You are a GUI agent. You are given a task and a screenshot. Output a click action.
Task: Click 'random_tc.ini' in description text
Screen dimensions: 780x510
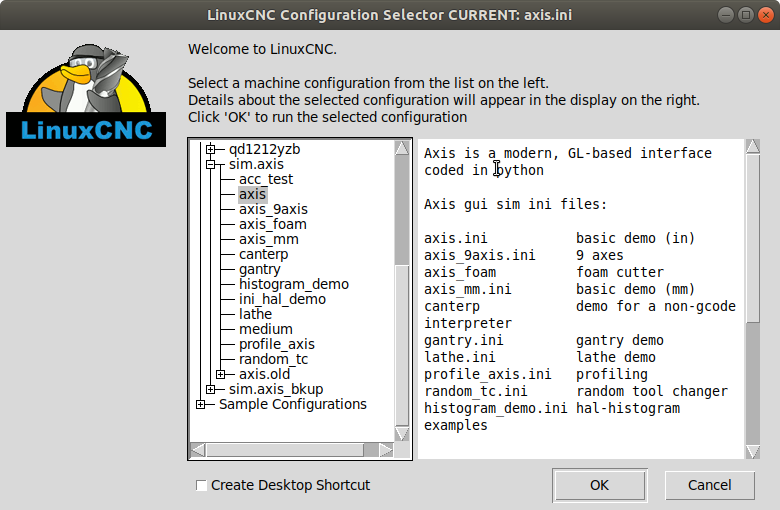[476, 391]
